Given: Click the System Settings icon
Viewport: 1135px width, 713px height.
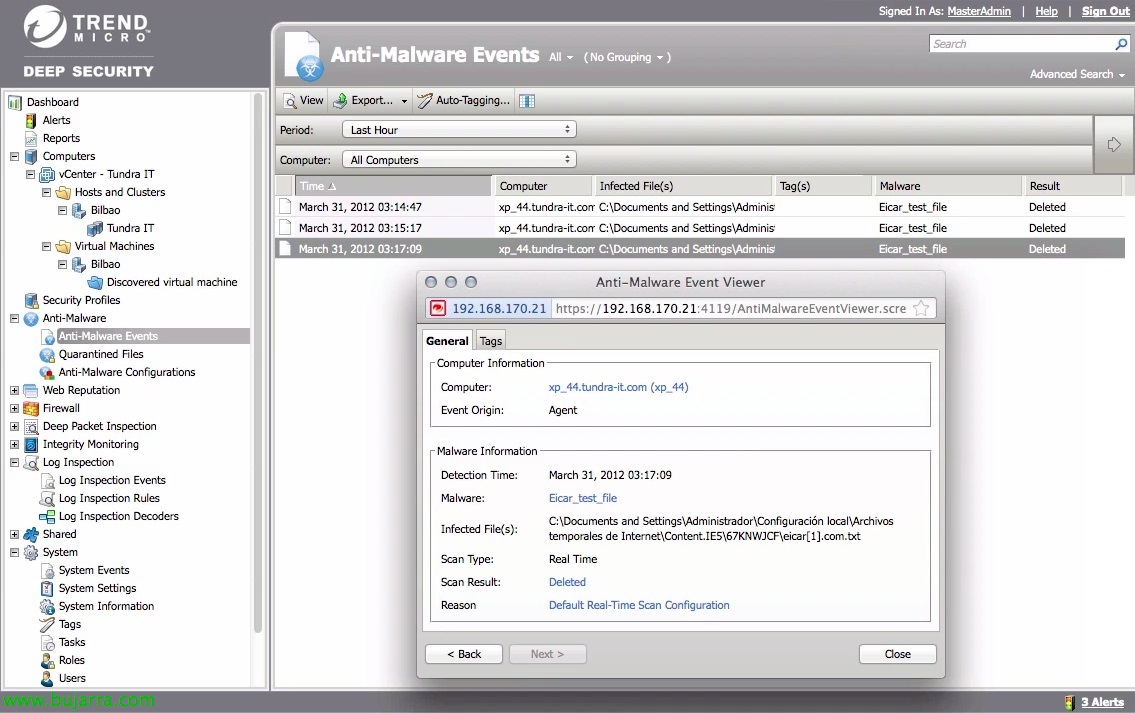Looking at the screenshot, I should click(47, 588).
